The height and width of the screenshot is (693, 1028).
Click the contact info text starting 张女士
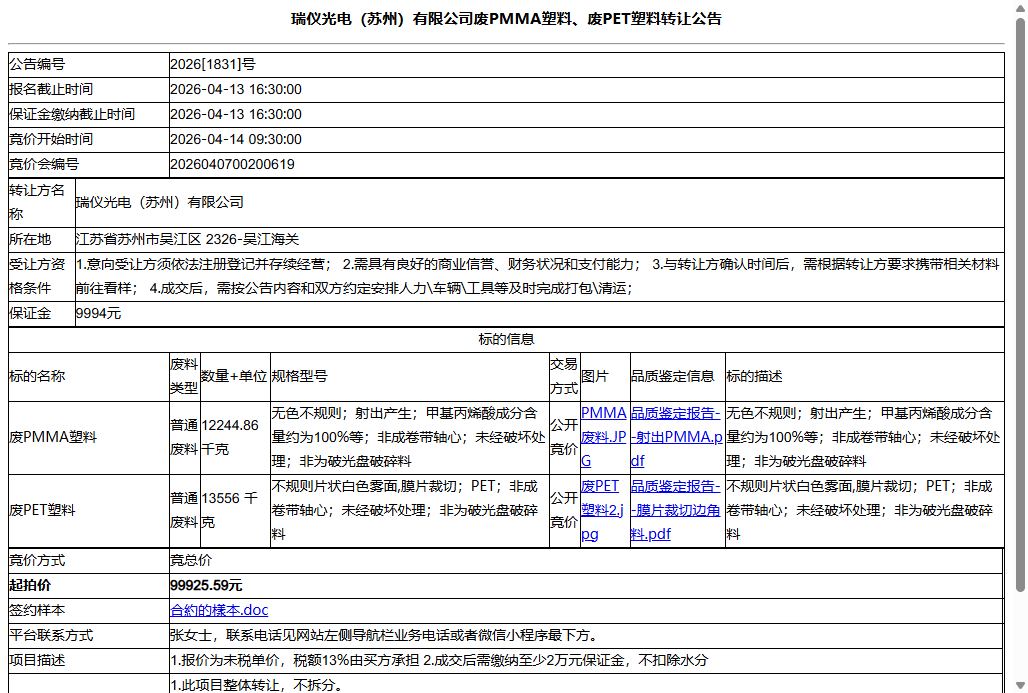384,635
